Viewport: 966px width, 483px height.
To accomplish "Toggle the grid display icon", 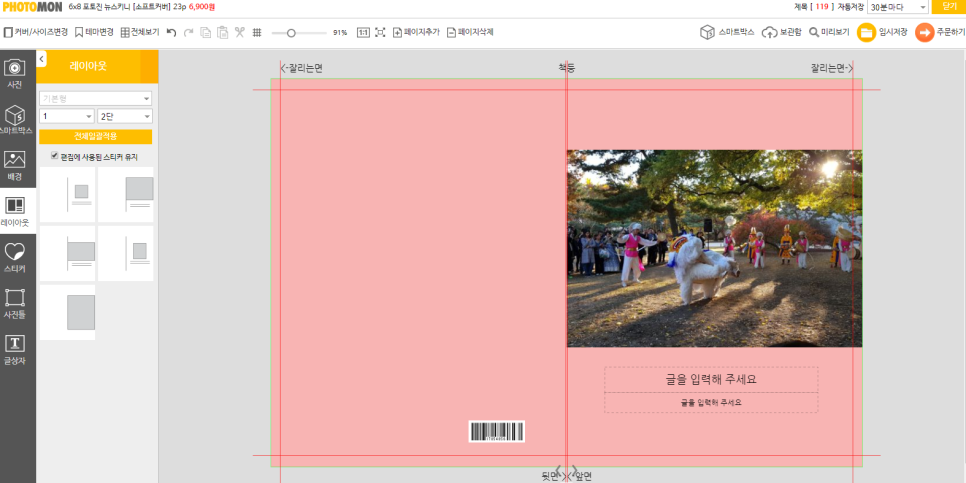I will point(257,32).
